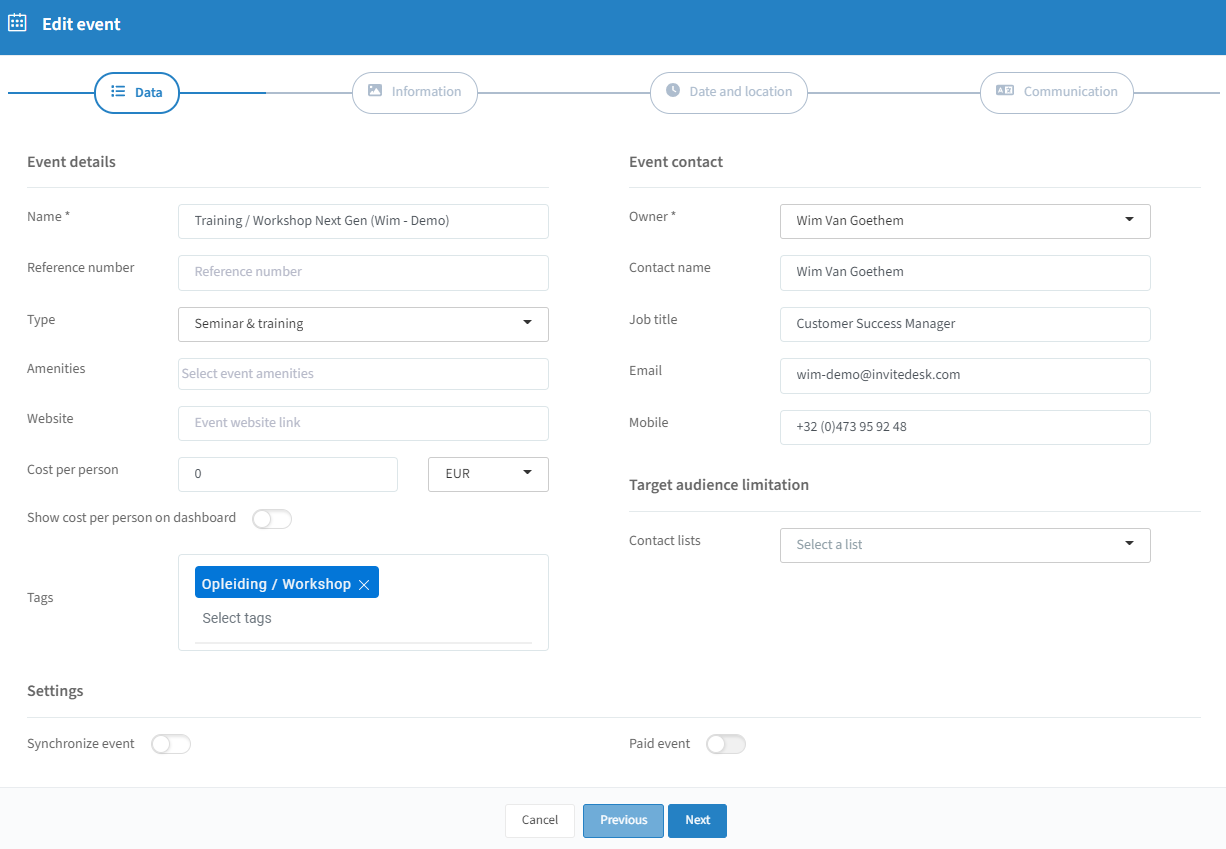Click the Email field with wim-demo address
1226x849 pixels.
click(965, 375)
